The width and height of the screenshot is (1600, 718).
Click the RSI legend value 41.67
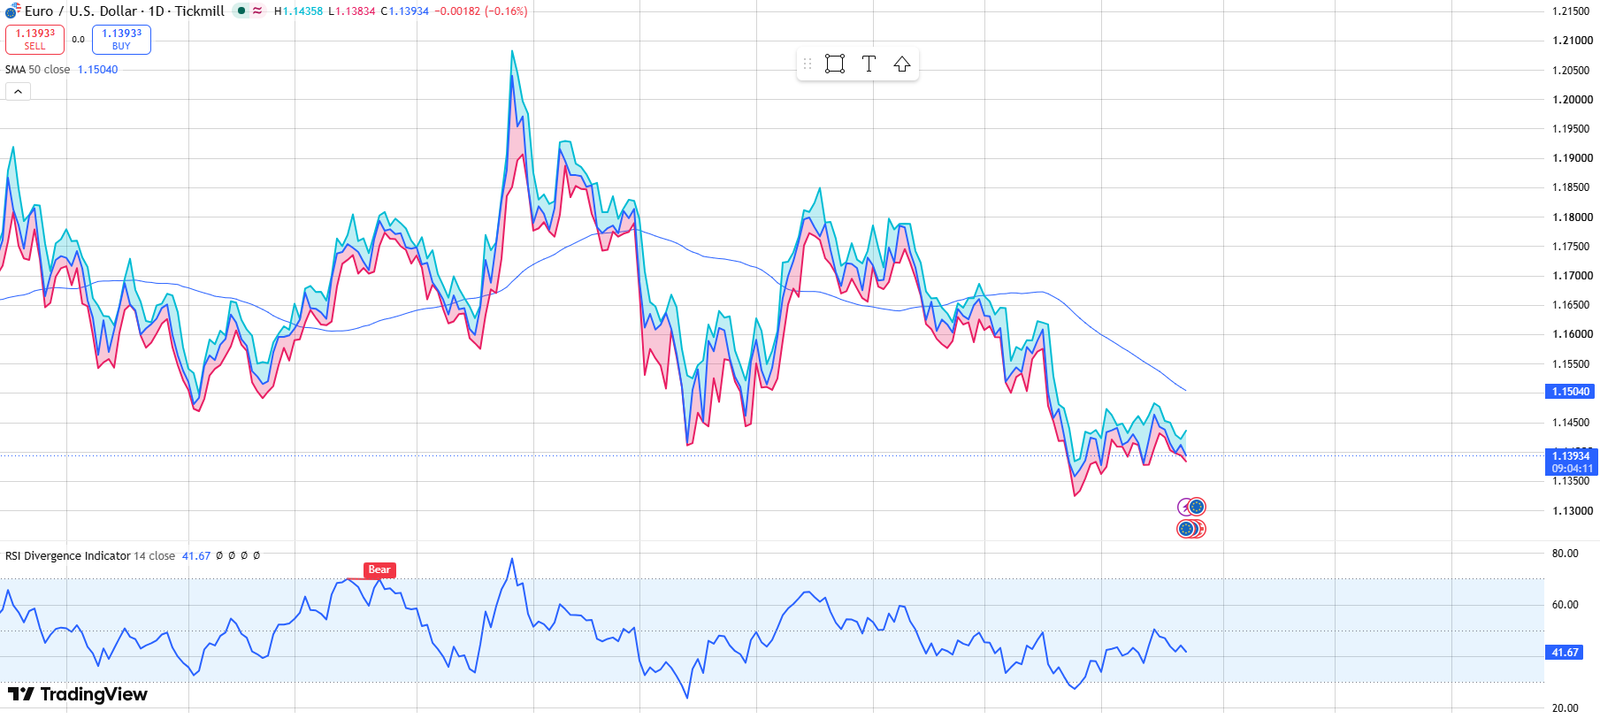(x=196, y=556)
